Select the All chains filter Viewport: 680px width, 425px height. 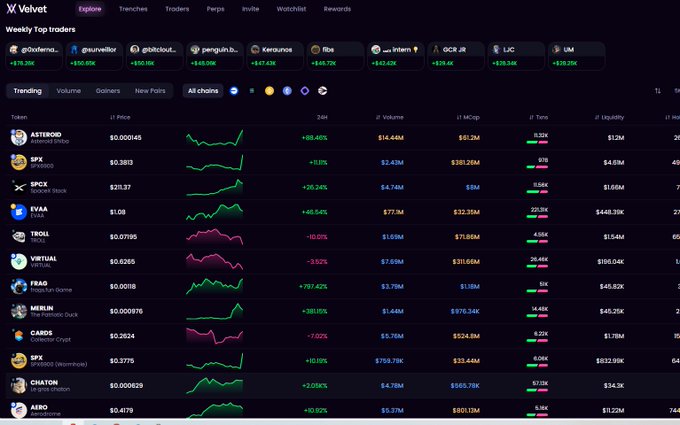click(x=203, y=91)
